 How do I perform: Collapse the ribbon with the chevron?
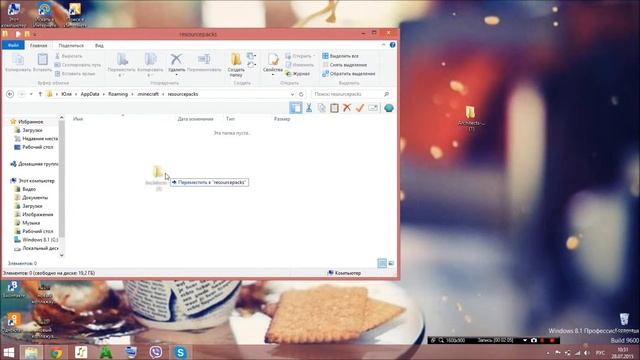click(x=383, y=45)
